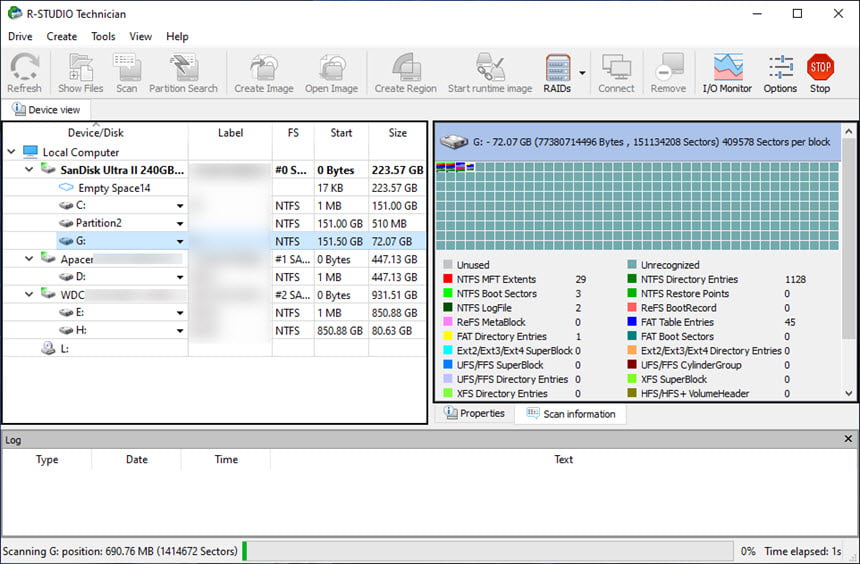
Task: Click the FS column header
Action: point(293,132)
